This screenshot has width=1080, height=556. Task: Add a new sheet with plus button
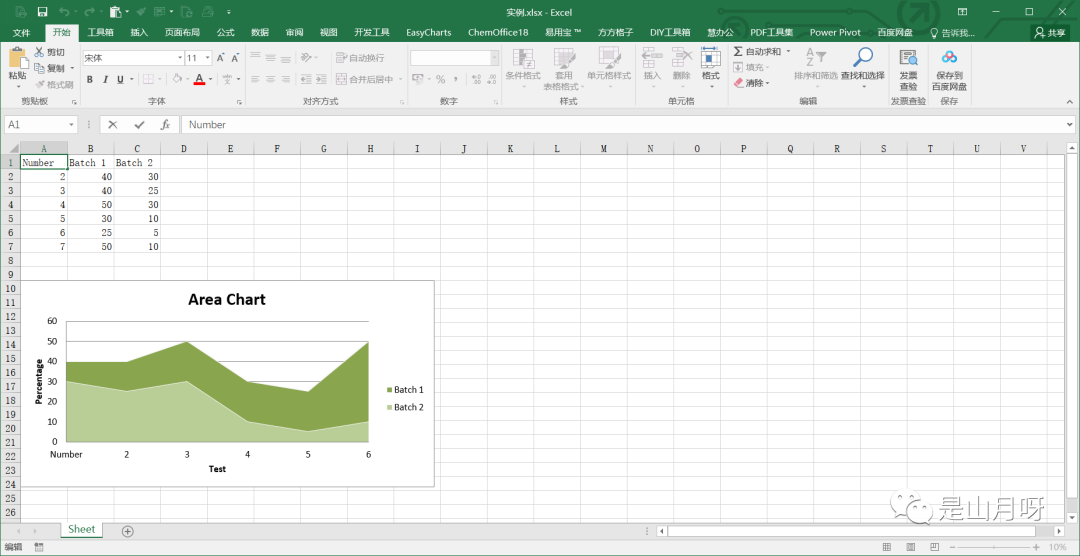click(127, 531)
